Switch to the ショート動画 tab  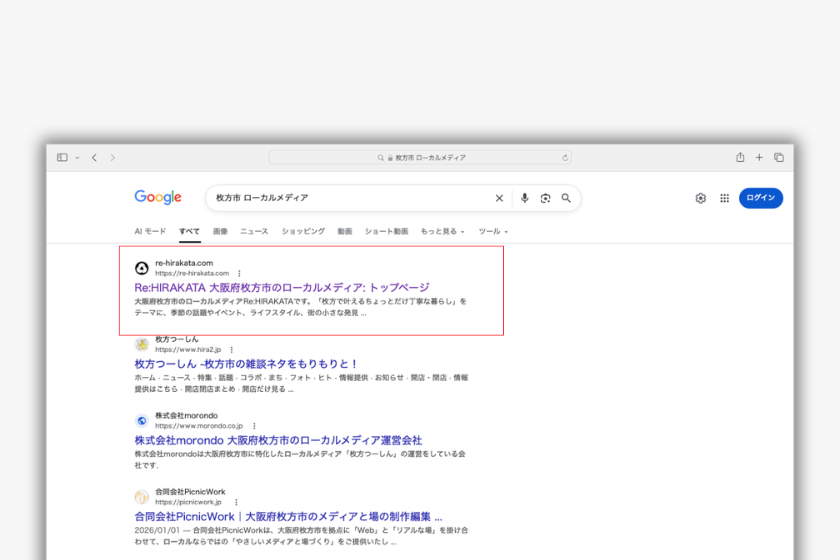[x=386, y=232]
